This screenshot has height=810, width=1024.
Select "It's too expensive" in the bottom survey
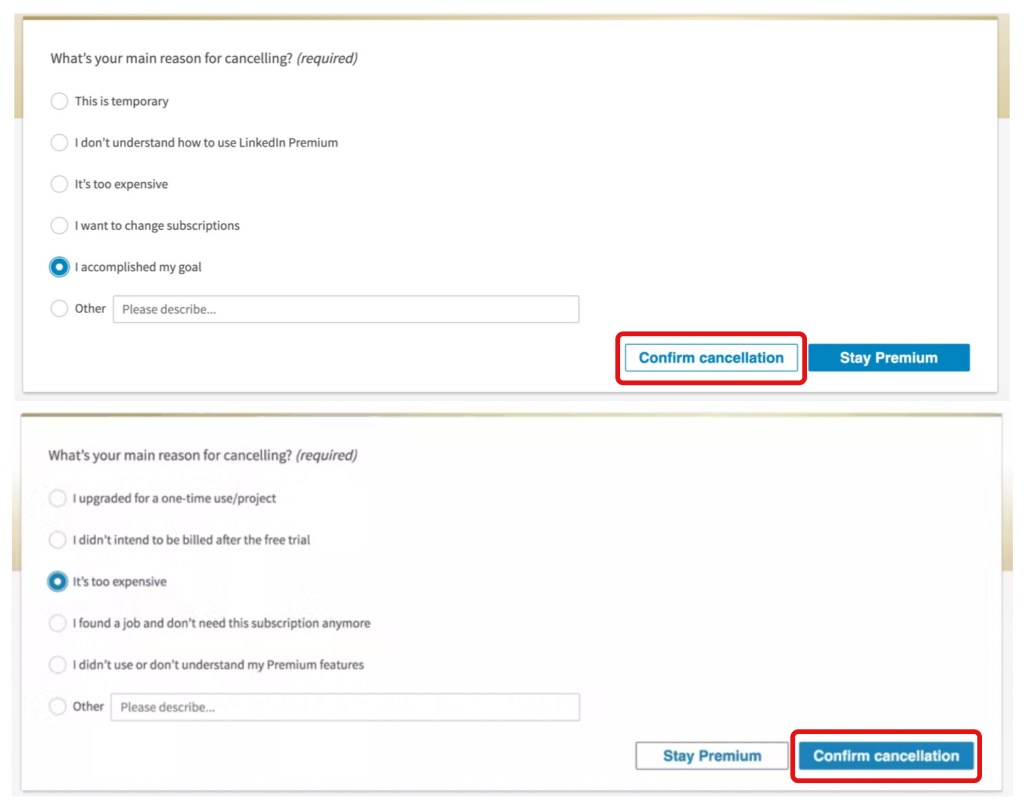click(57, 581)
